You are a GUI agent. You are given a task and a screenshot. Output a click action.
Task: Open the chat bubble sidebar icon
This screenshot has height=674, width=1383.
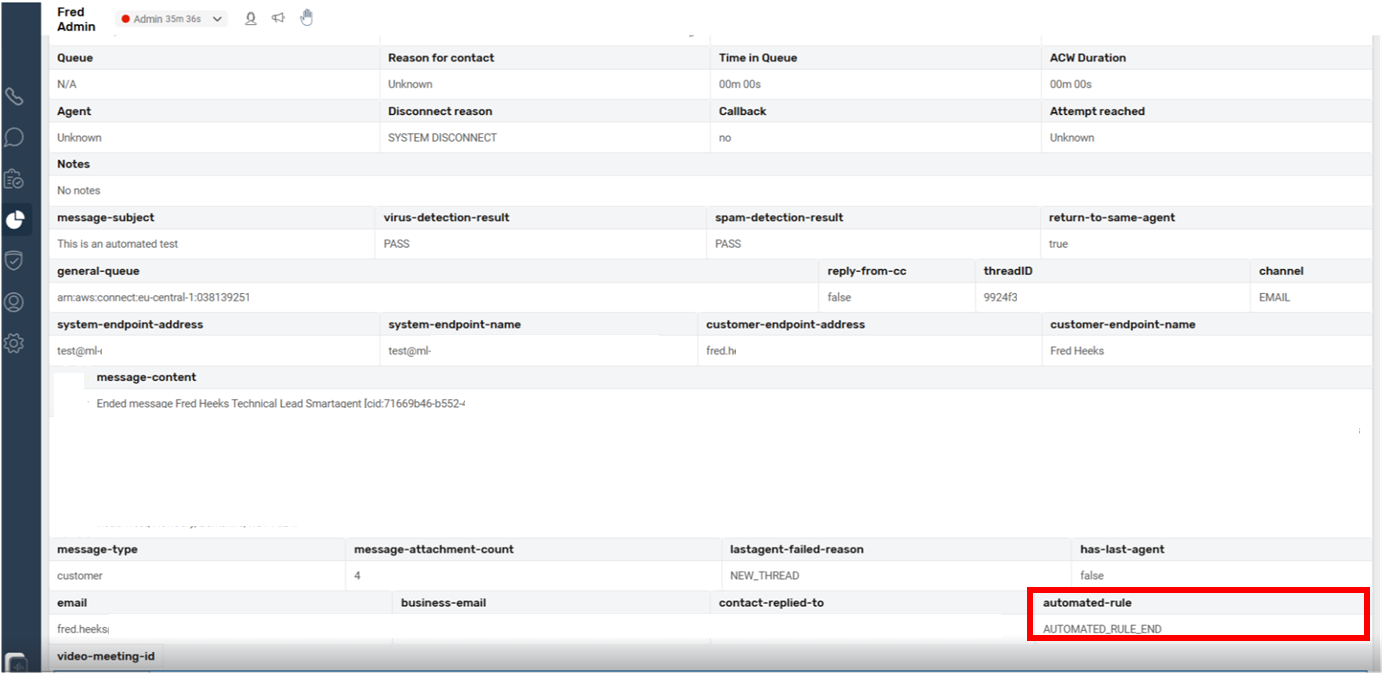pyautogui.click(x=14, y=138)
